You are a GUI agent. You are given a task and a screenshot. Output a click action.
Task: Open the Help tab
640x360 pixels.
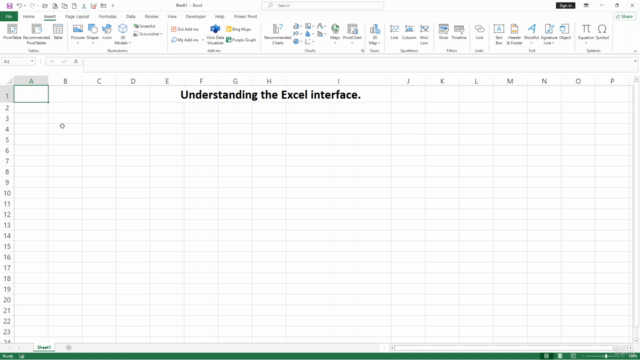pyautogui.click(x=220, y=16)
